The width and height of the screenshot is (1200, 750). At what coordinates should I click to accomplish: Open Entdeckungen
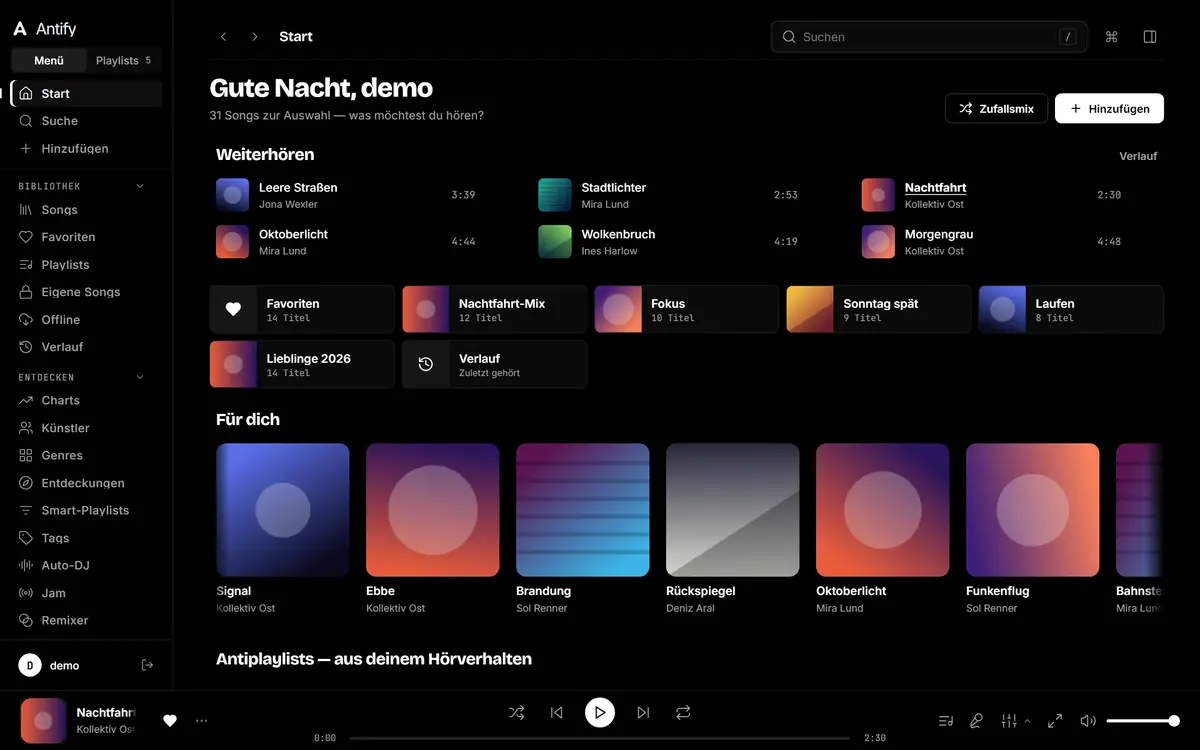tap(86, 483)
